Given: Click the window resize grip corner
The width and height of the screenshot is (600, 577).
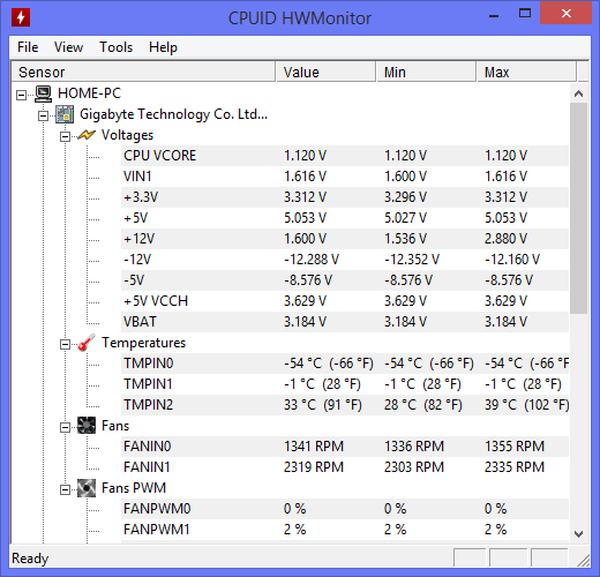Looking at the screenshot, I should click(x=584, y=560).
